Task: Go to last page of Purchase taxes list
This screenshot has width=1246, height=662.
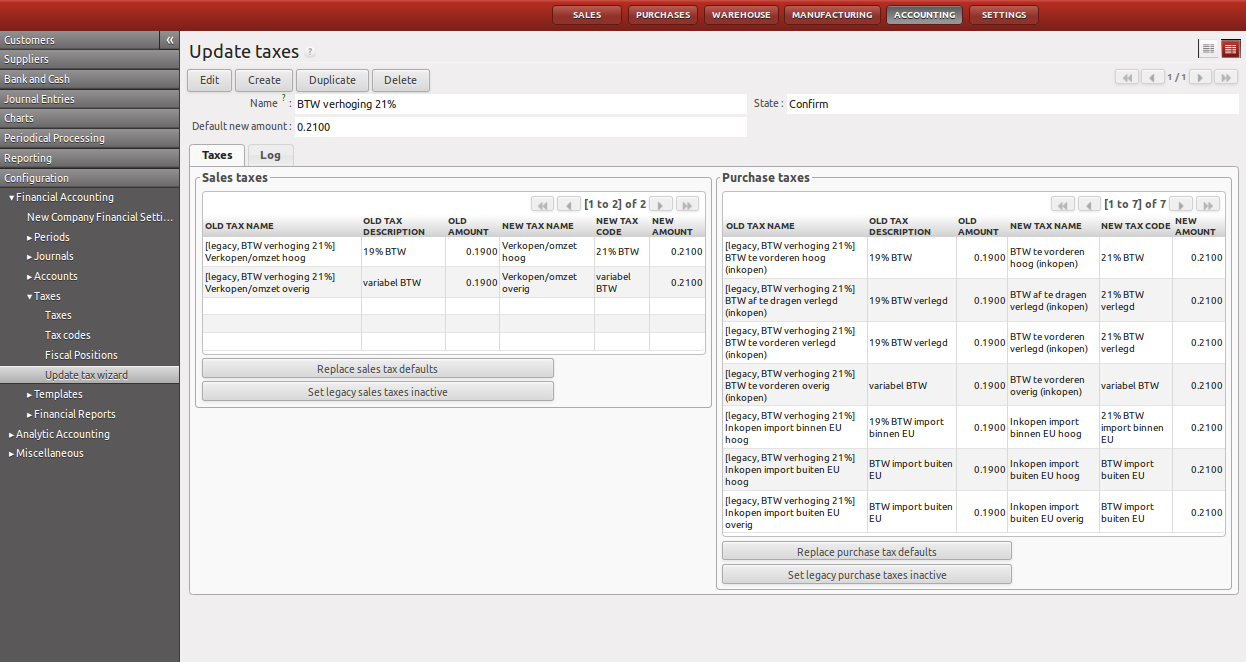Action: coord(1207,204)
